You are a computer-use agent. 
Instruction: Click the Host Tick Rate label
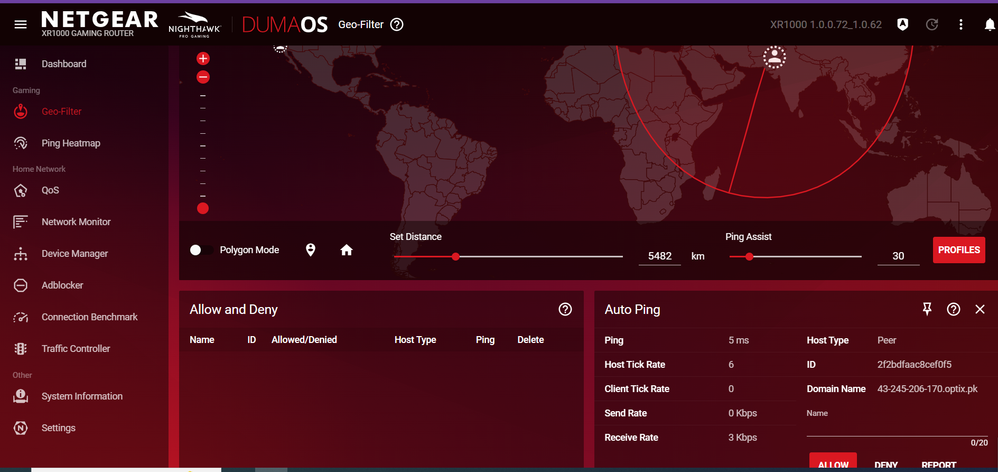pyautogui.click(x=635, y=364)
